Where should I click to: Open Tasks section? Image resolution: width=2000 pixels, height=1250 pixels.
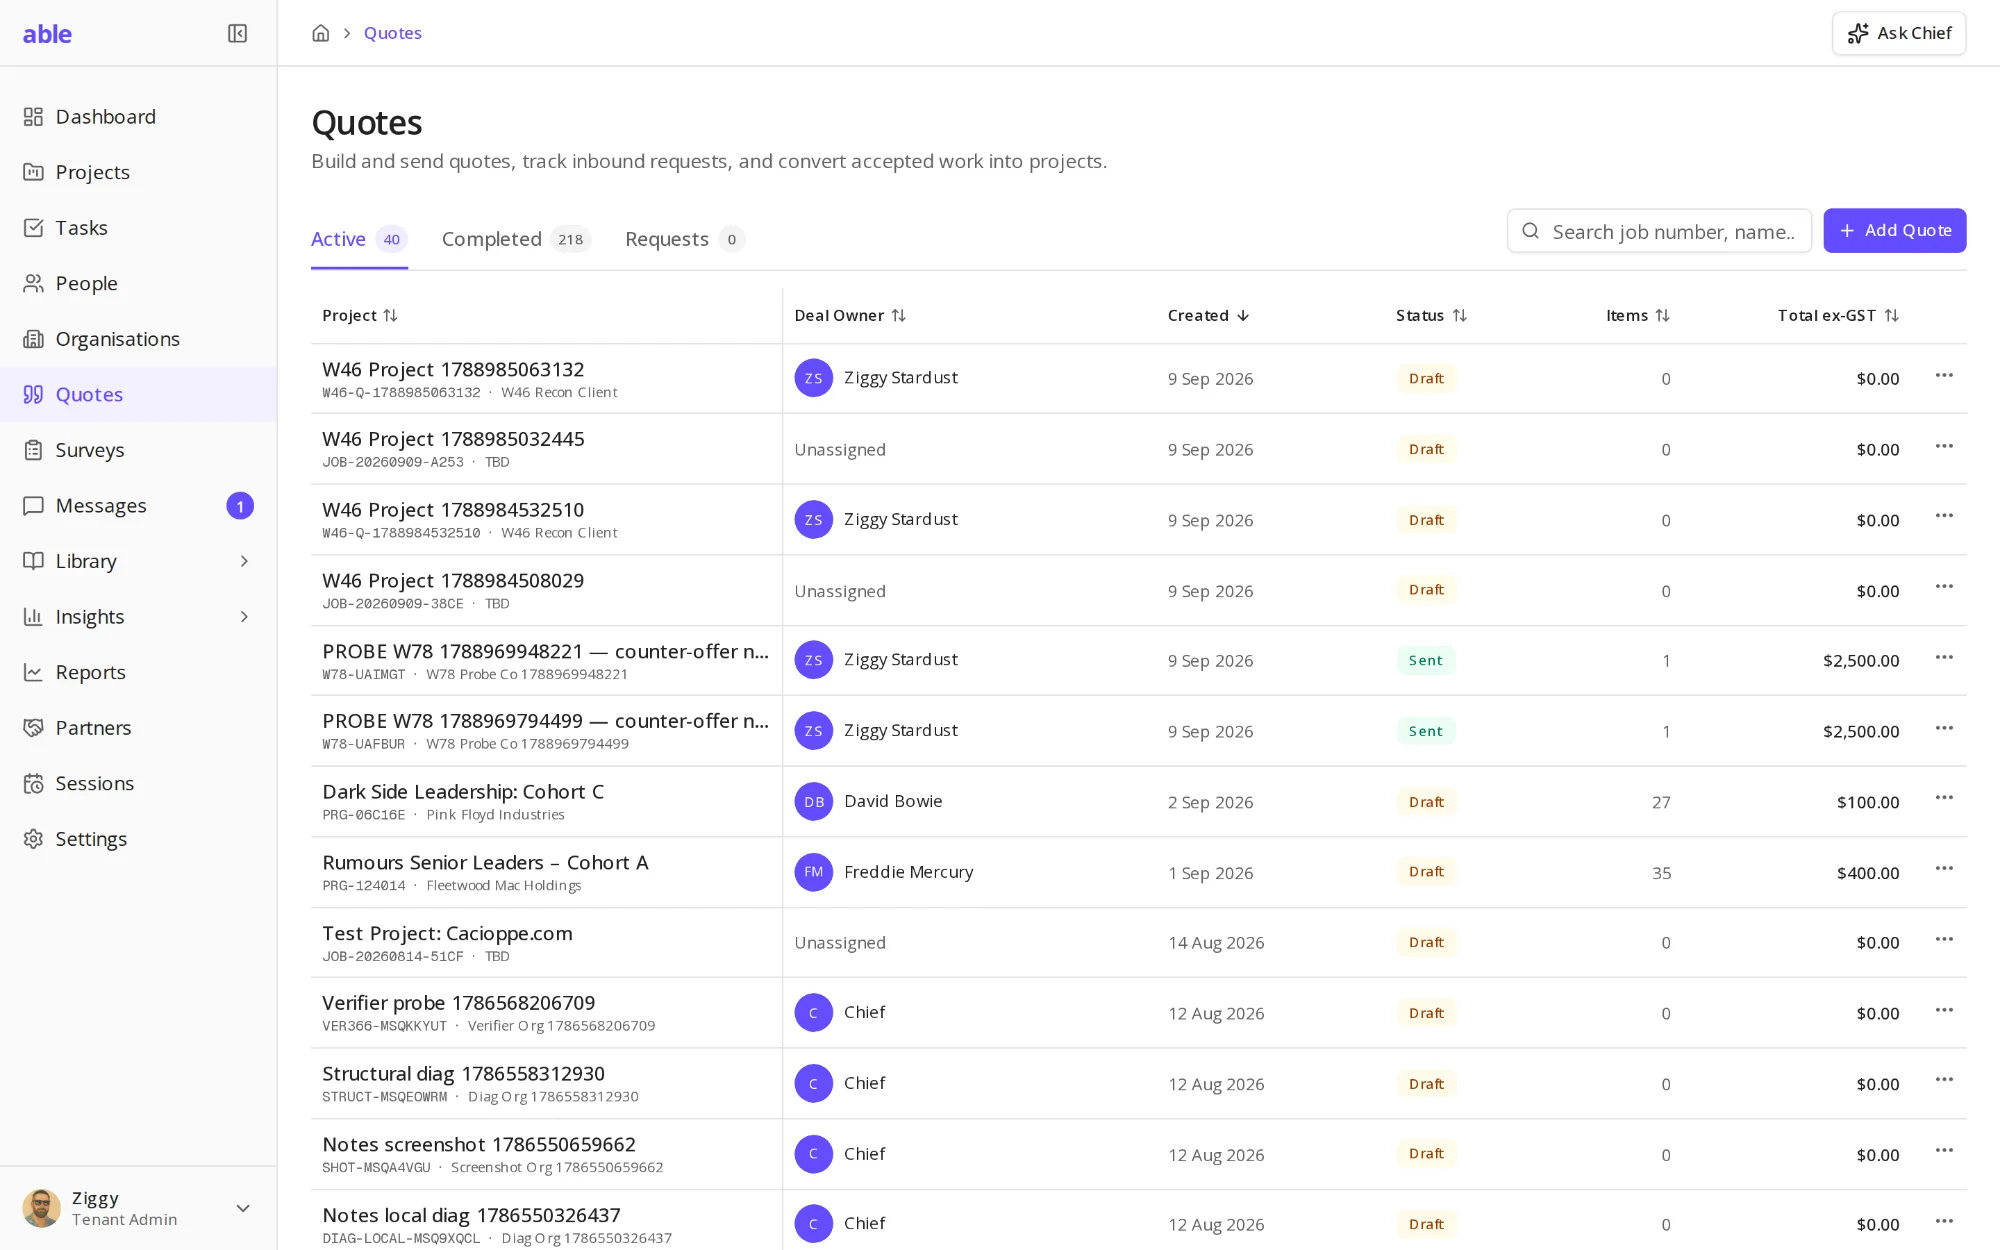coord(138,228)
